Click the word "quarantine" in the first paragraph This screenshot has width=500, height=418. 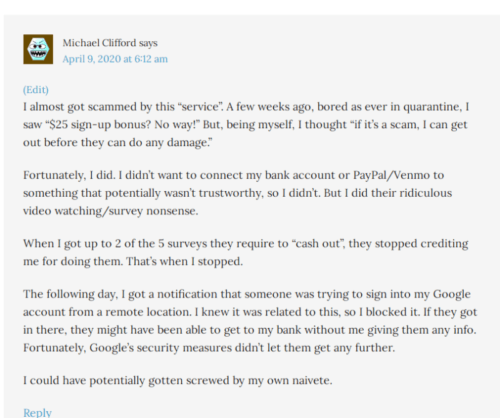pyautogui.click(x=432, y=107)
